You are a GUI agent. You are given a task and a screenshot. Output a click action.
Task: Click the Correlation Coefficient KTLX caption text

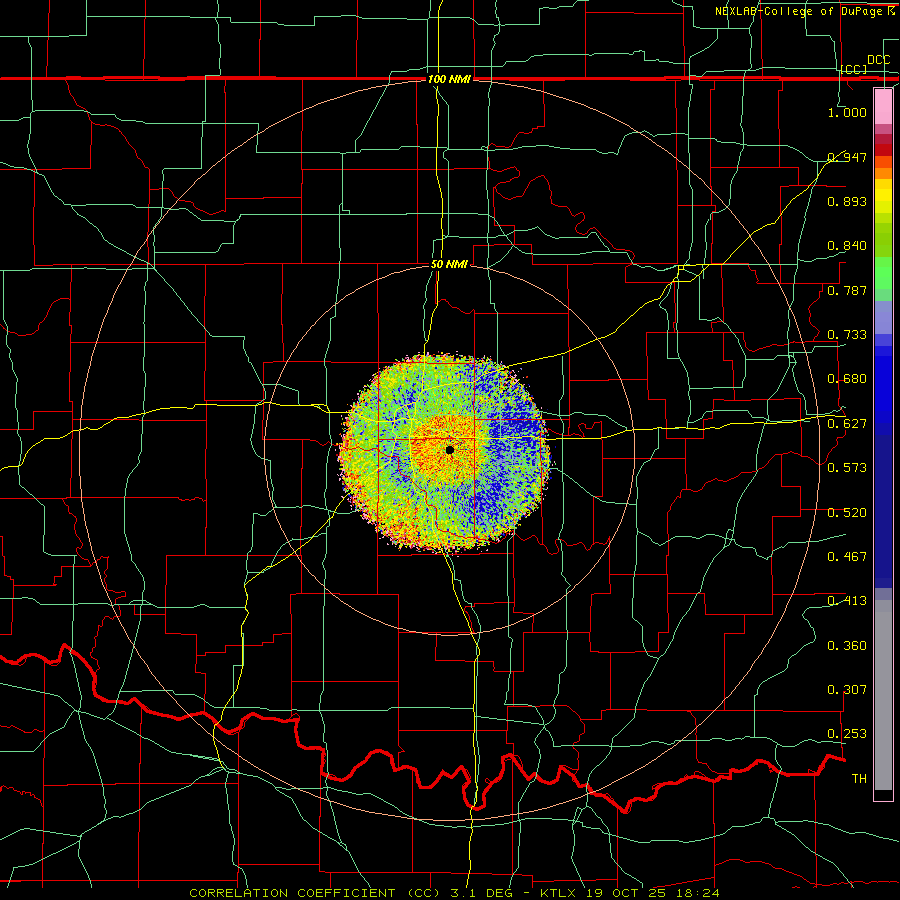click(454, 893)
